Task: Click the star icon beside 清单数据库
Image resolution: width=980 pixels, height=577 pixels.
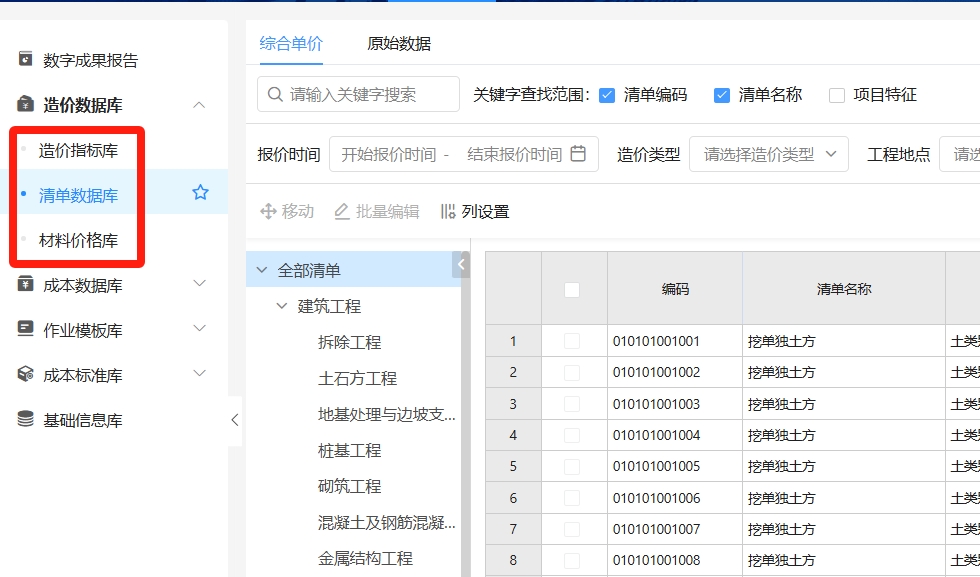Action: pyautogui.click(x=200, y=193)
